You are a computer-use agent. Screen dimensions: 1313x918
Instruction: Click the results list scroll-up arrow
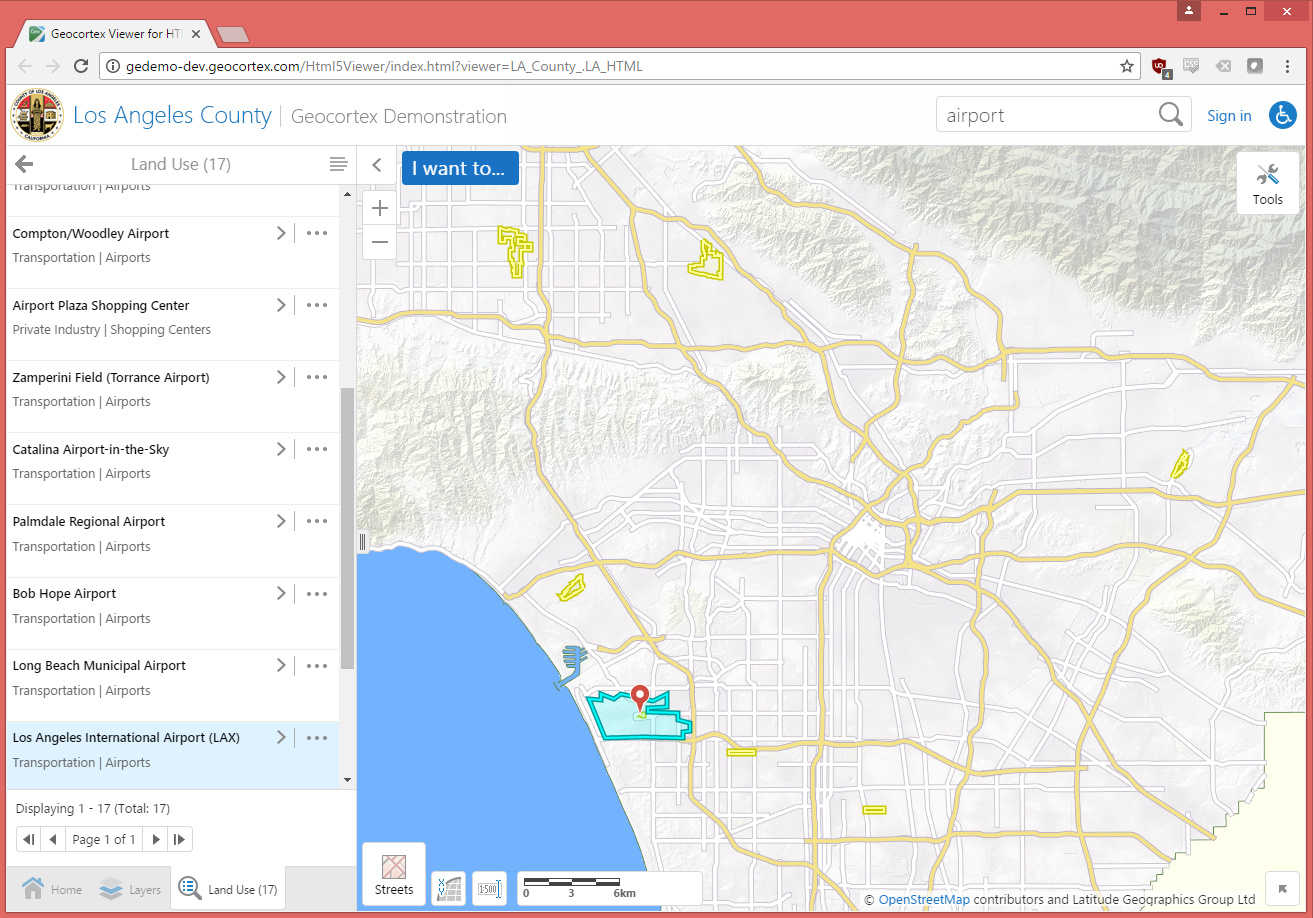click(347, 194)
